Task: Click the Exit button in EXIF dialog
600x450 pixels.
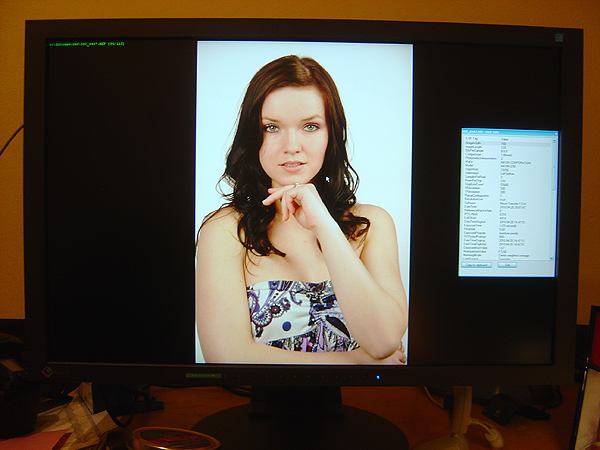Action: [507, 265]
